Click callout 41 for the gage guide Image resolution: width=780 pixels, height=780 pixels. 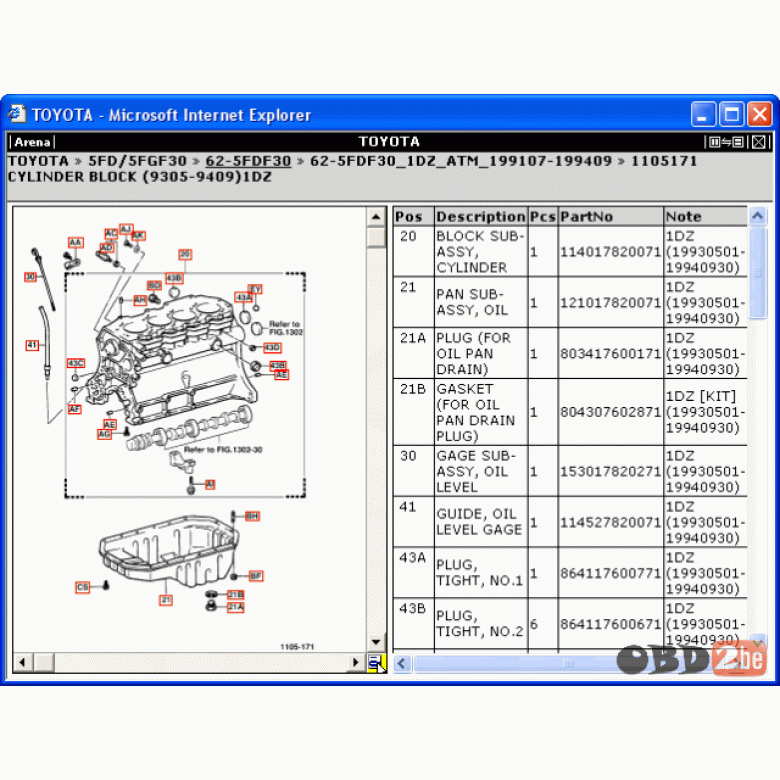[32, 345]
